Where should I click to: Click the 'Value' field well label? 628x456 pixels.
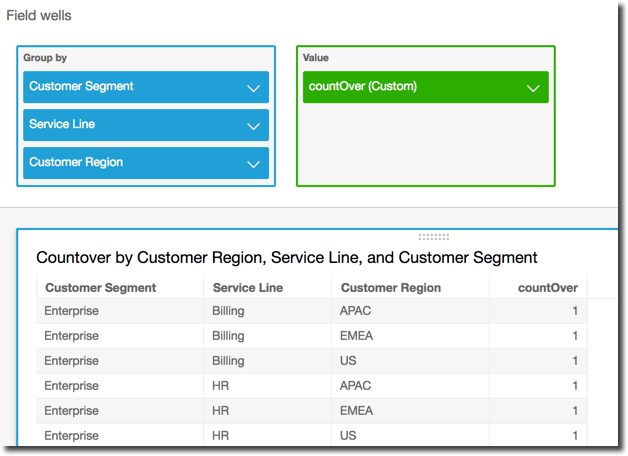pyautogui.click(x=316, y=58)
